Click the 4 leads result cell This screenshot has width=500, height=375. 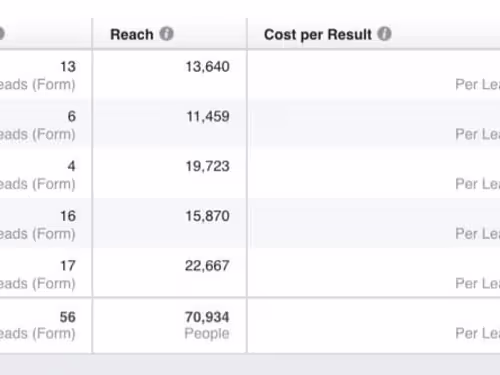[x=46, y=174]
